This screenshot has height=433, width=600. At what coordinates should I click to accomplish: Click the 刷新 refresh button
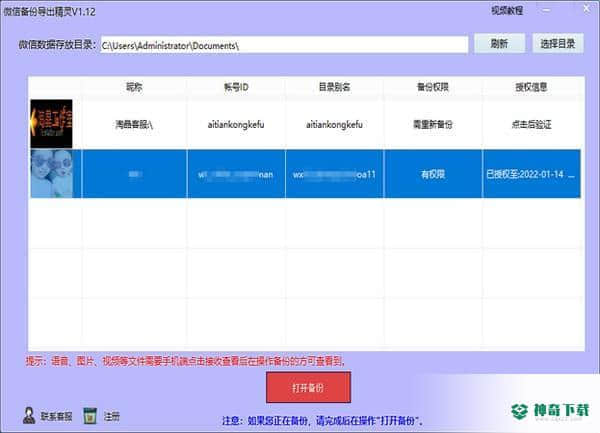coord(499,43)
